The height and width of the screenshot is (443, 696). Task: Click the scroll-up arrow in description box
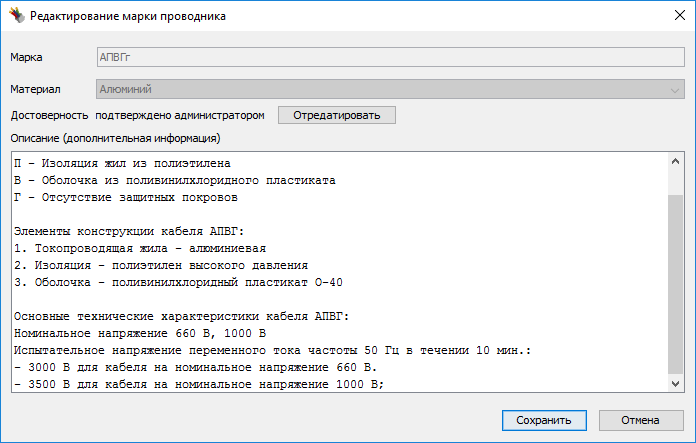pyautogui.click(x=676, y=162)
